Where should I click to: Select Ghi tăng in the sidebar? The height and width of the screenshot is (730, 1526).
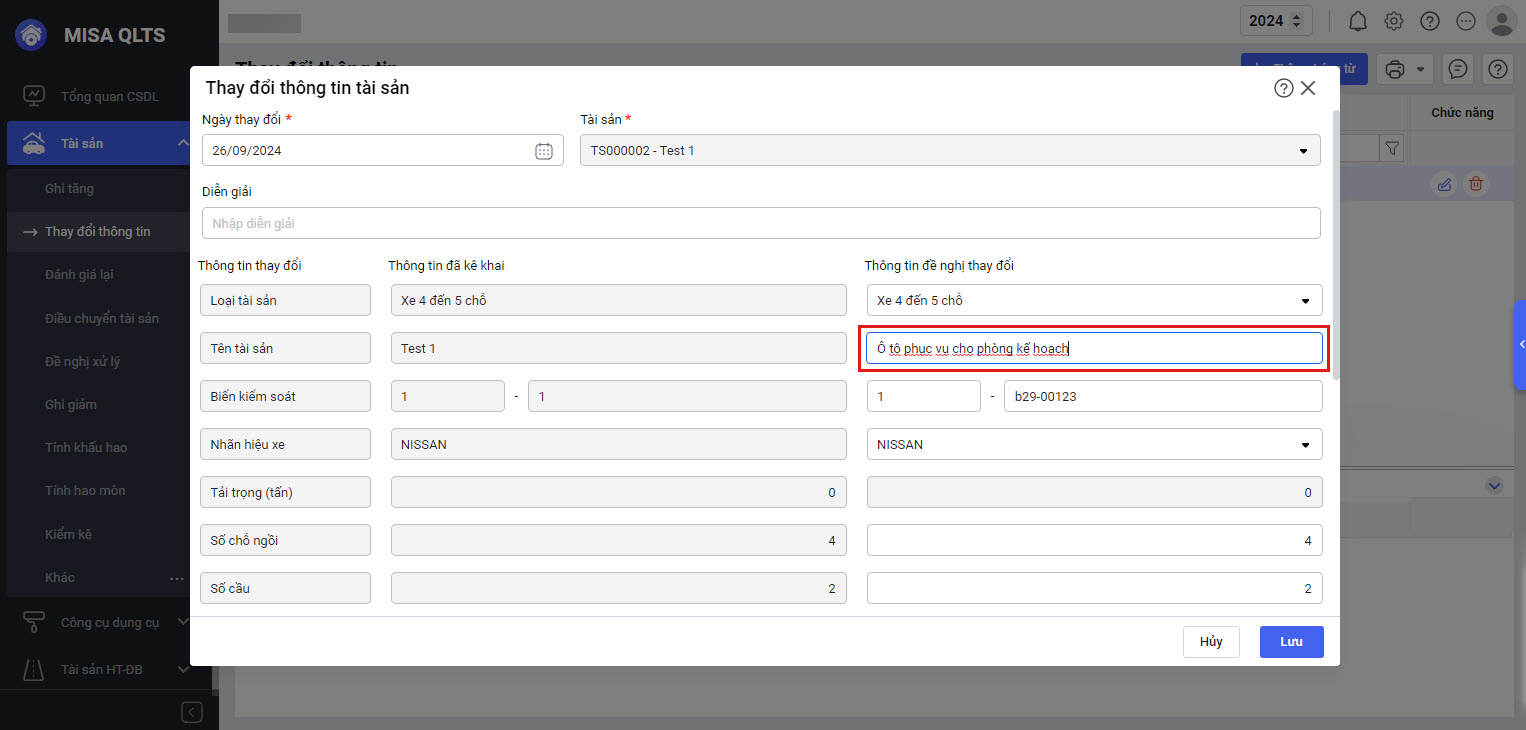coord(69,188)
